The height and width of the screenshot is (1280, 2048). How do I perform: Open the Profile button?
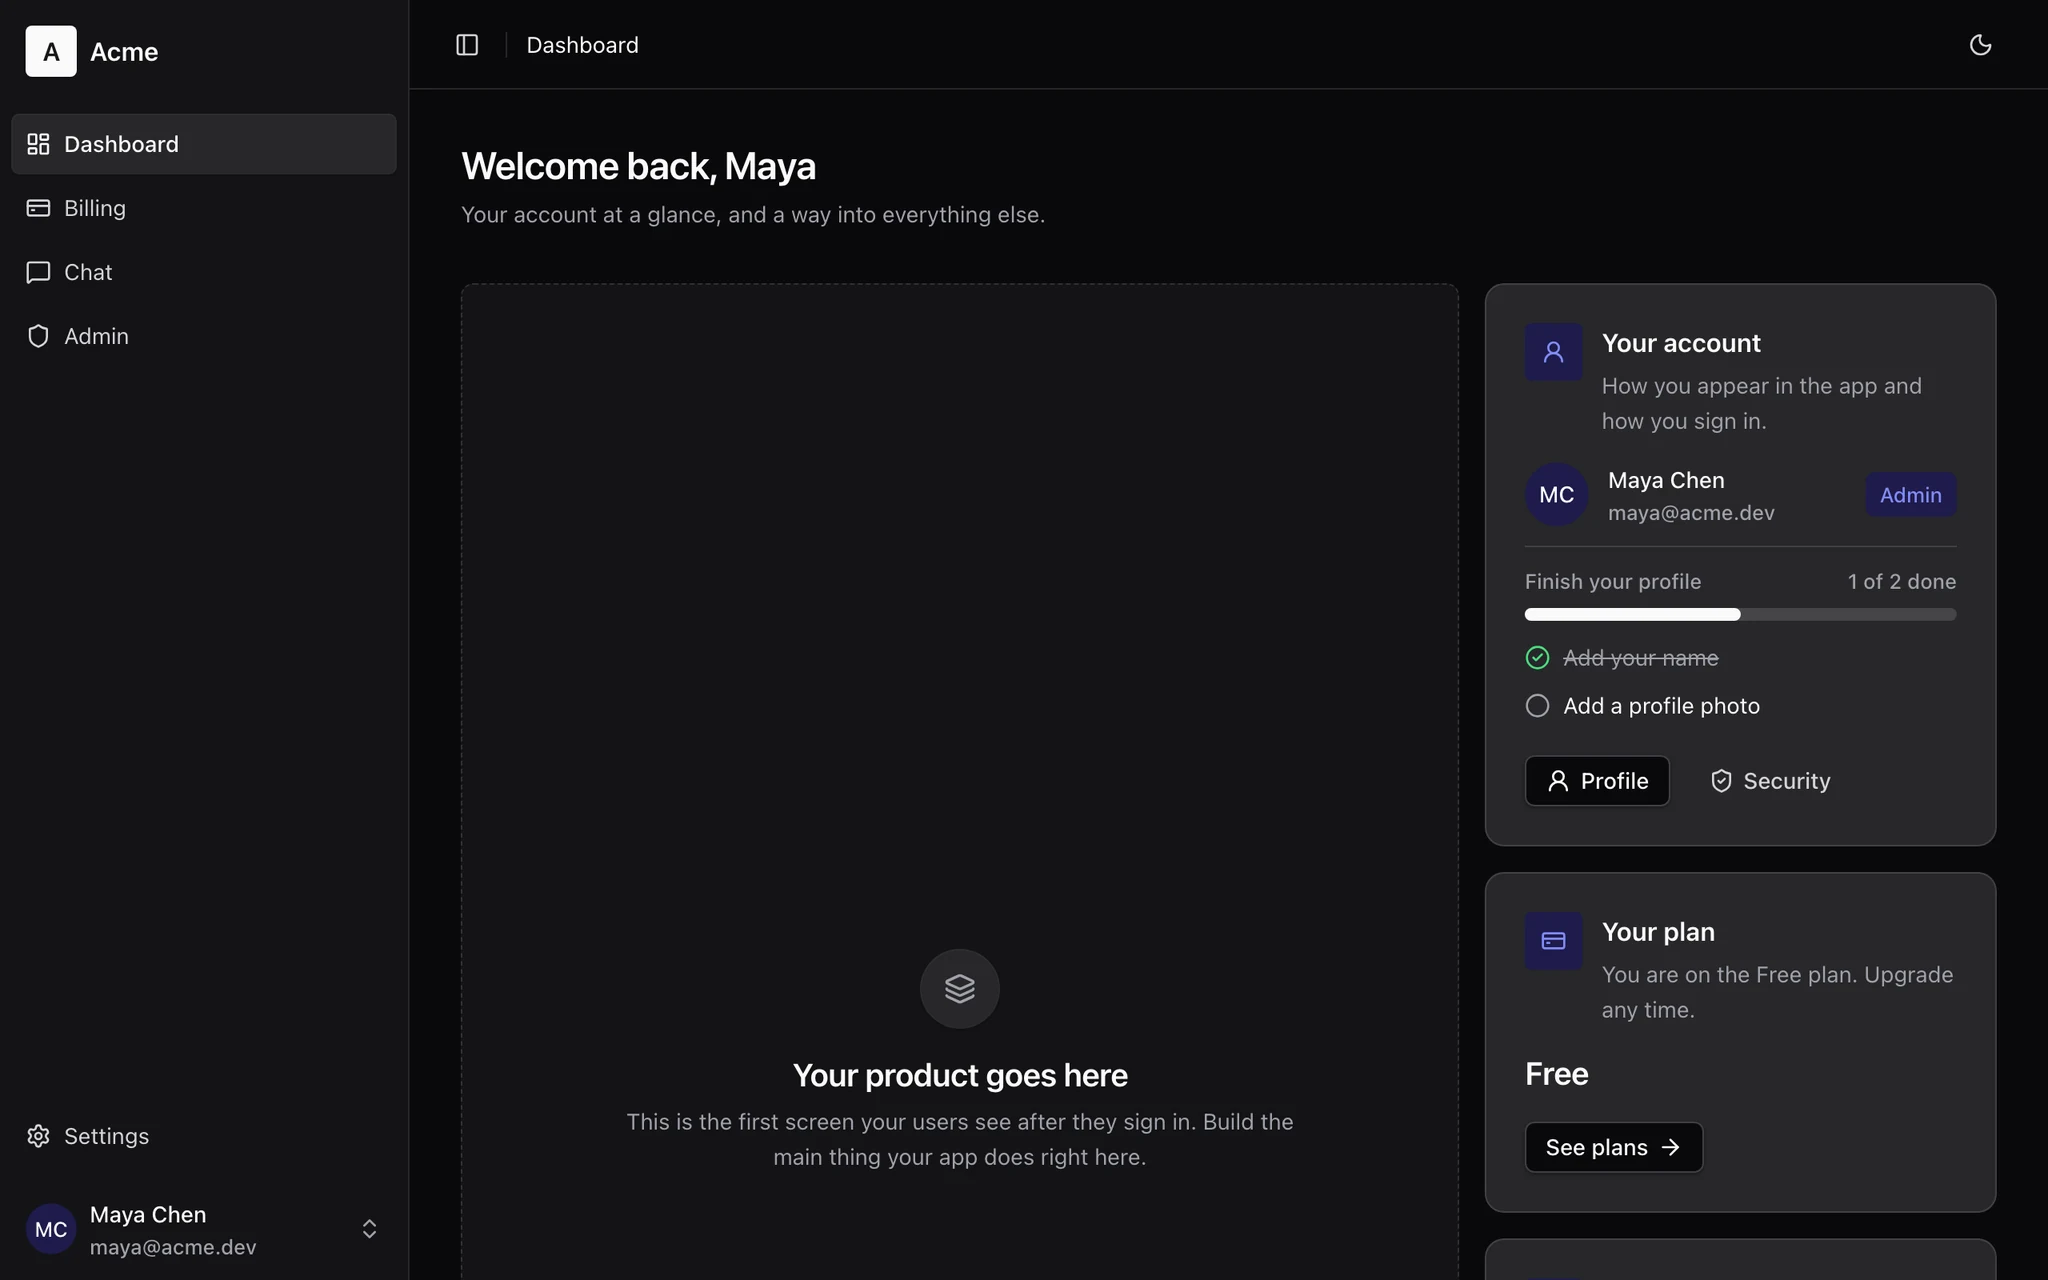click(x=1597, y=781)
